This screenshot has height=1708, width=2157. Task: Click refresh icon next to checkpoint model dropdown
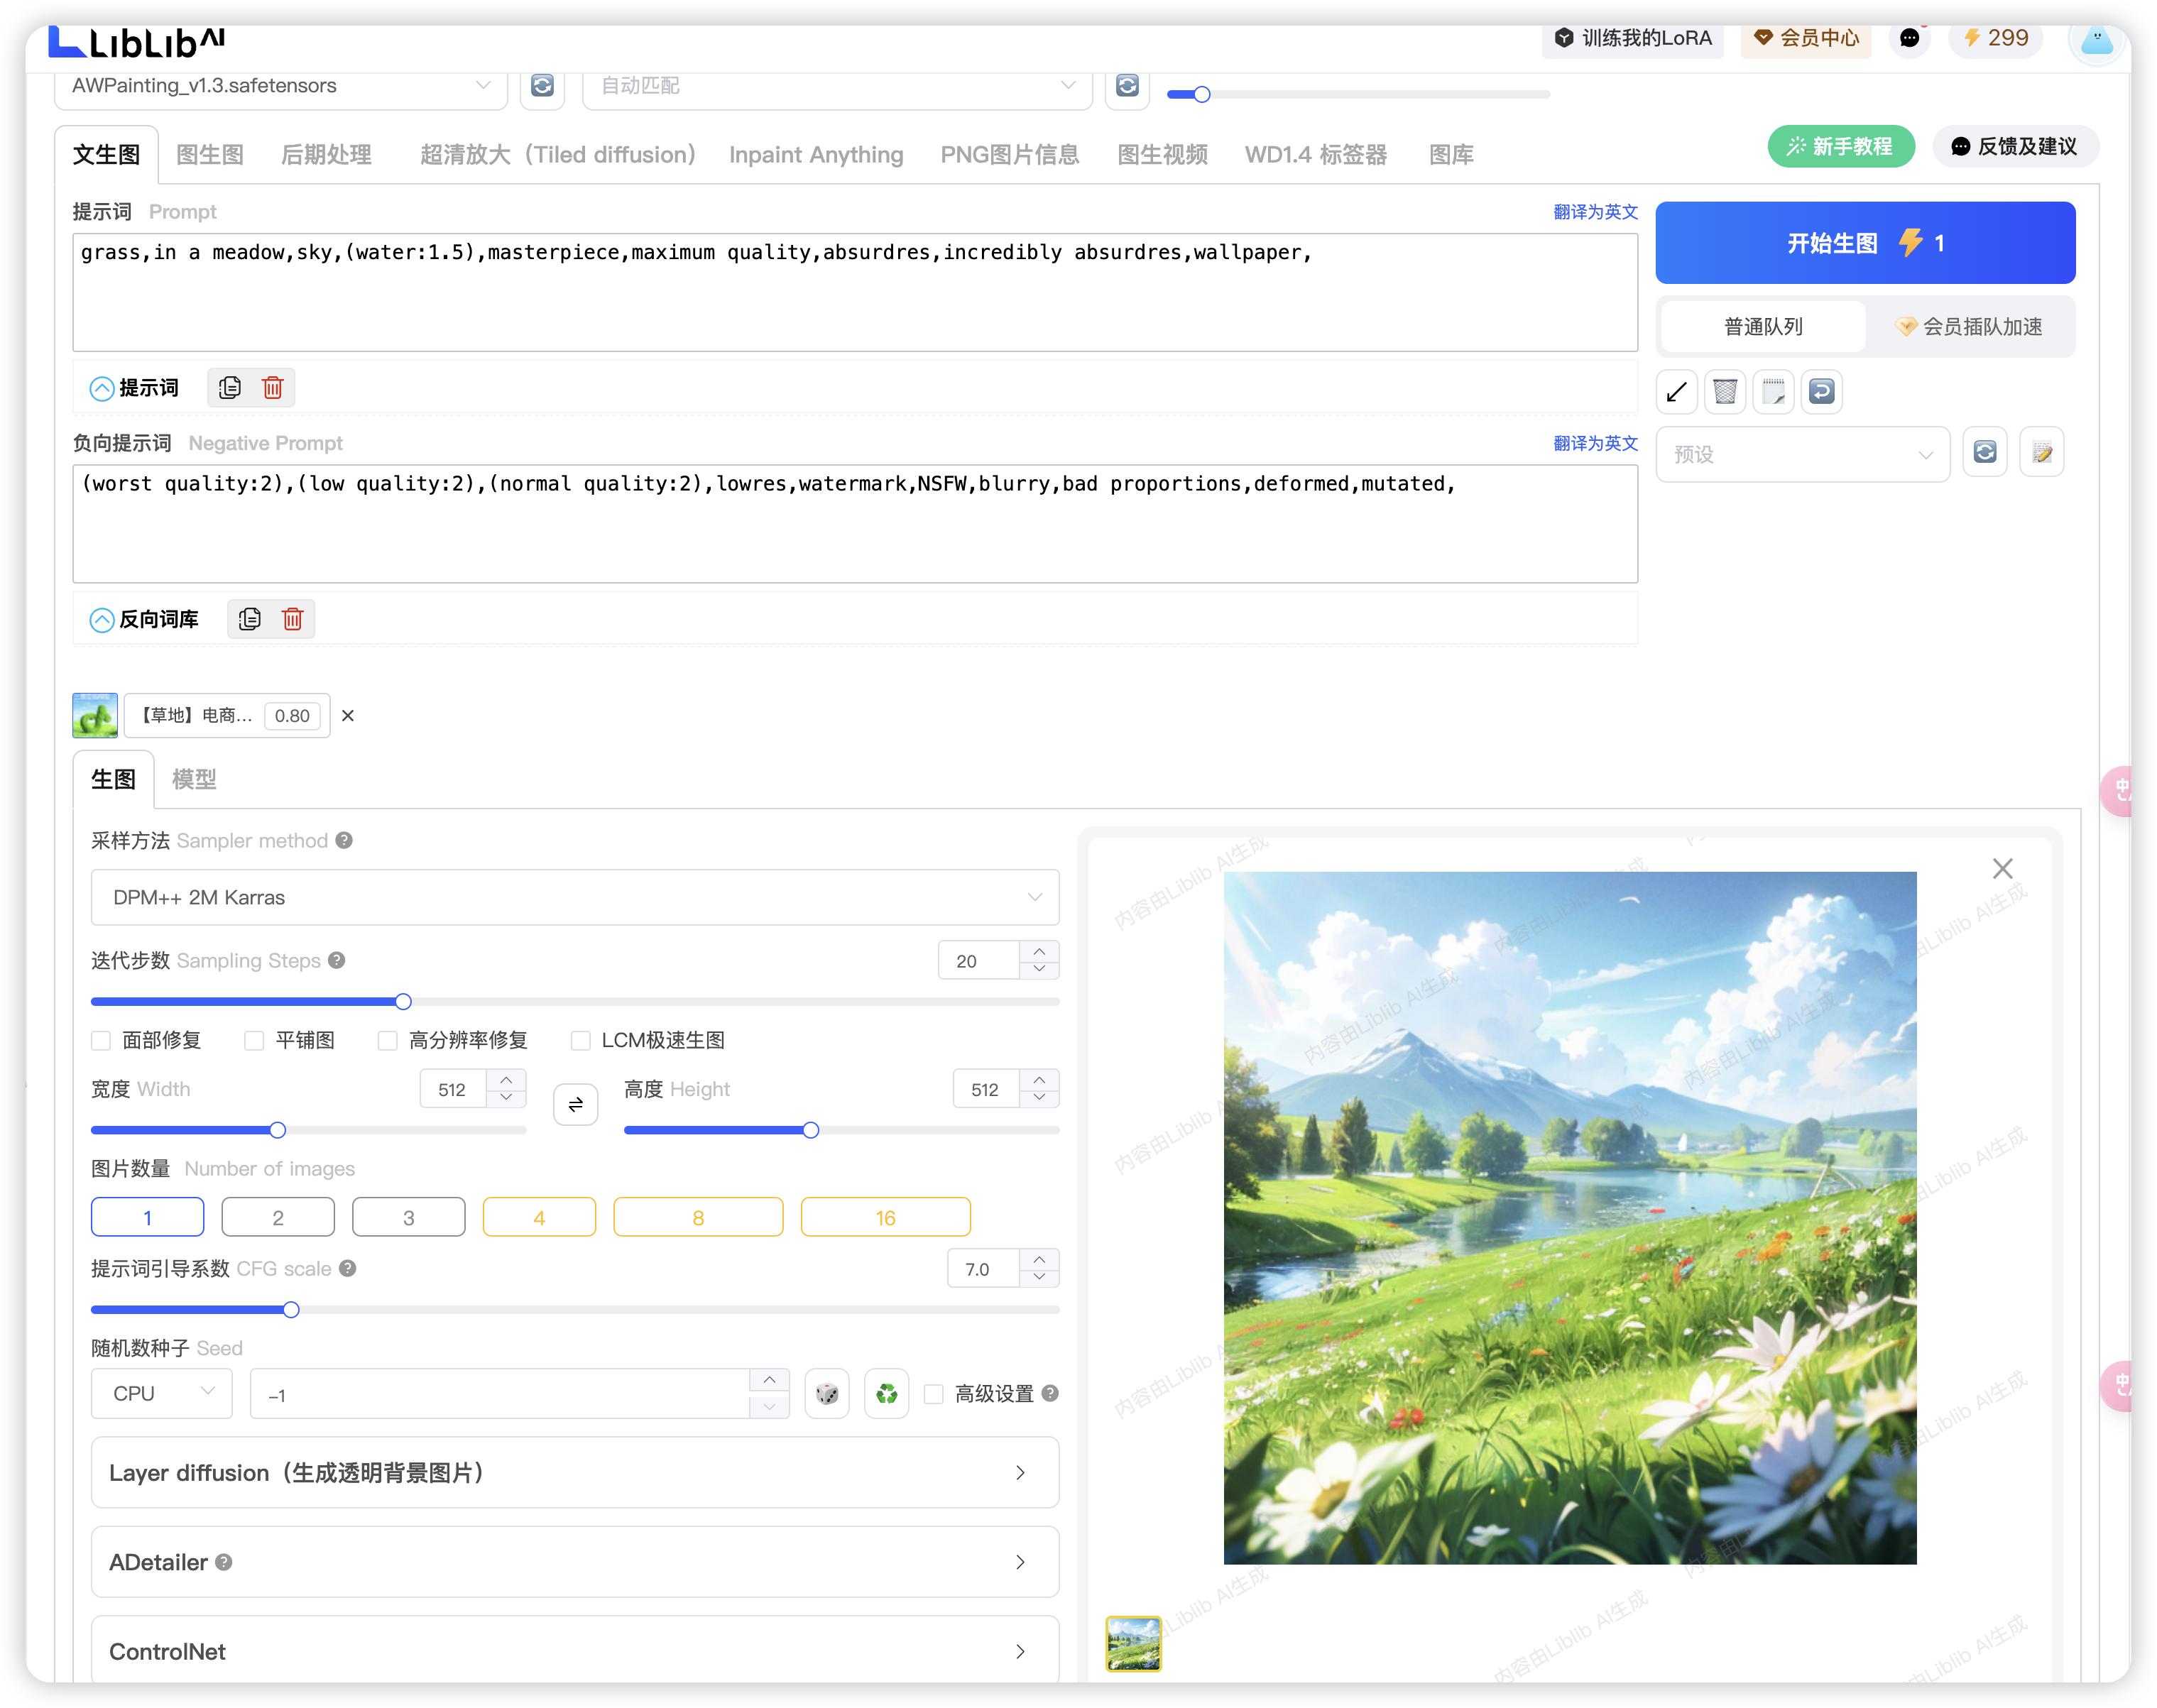coord(542,86)
